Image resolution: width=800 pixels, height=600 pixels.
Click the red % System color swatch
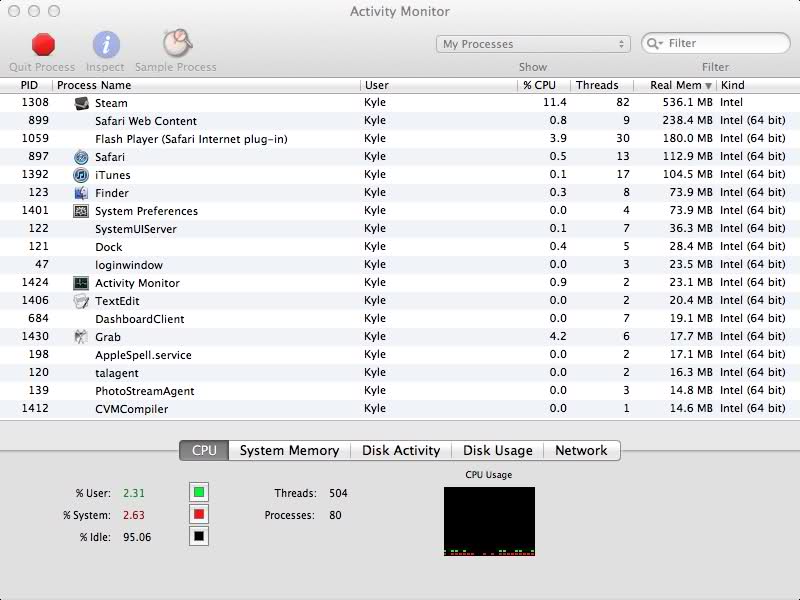pyautogui.click(x=199, y=514)
